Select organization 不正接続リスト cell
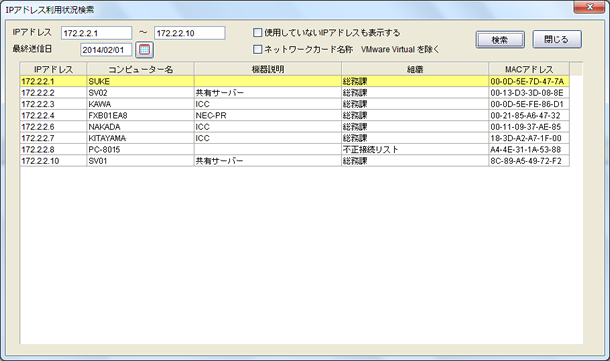Image resolution: width=610 pixels, height=361 pixels. [x=415, y=149]
